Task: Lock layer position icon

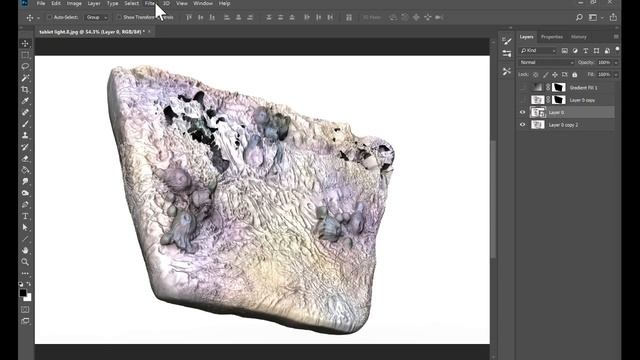Action: click(x=555, y=75)
